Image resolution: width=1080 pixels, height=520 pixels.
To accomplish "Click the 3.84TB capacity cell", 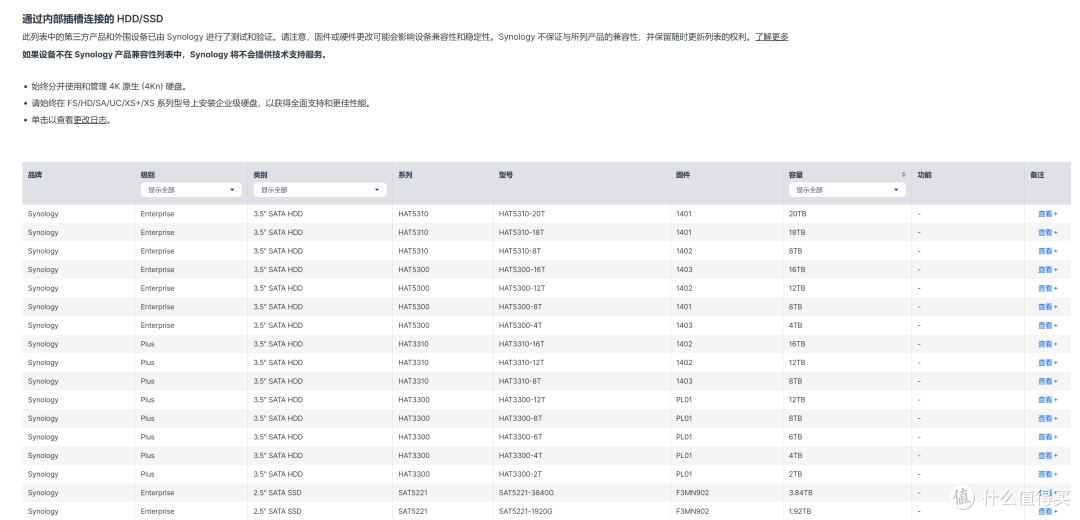I will [800, 493].
